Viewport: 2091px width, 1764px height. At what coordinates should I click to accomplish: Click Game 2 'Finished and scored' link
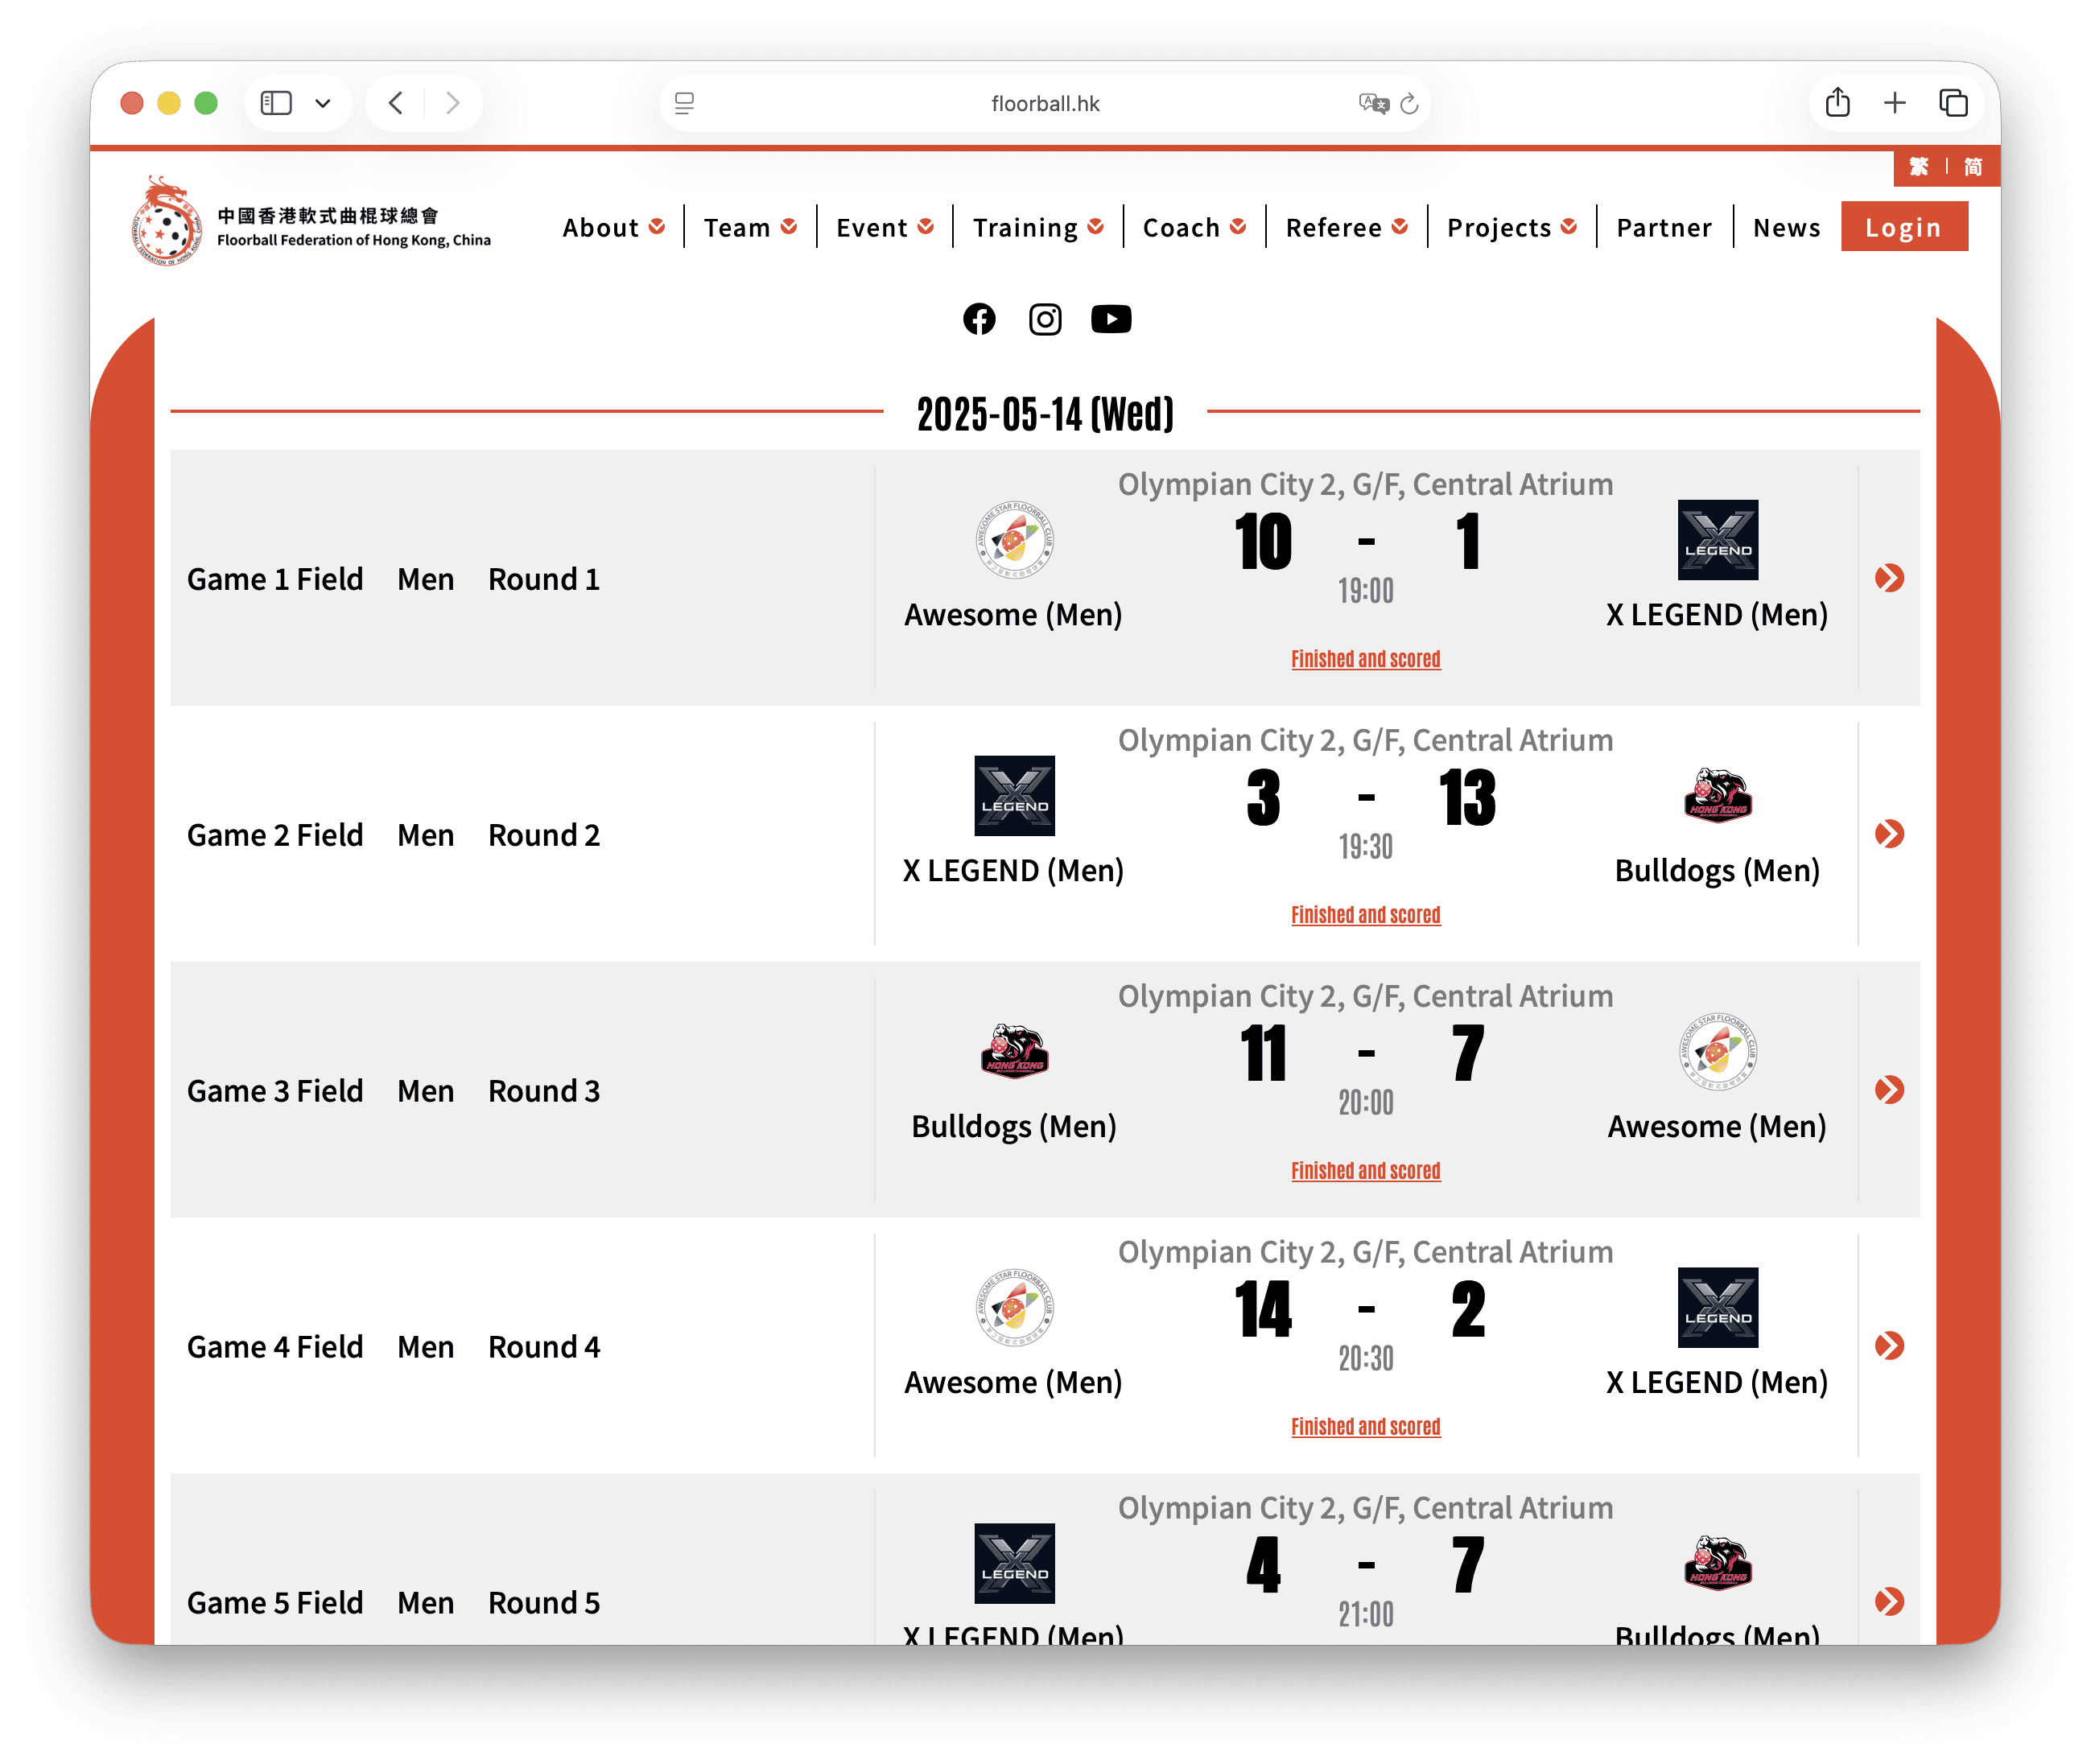pos(1365,915)
